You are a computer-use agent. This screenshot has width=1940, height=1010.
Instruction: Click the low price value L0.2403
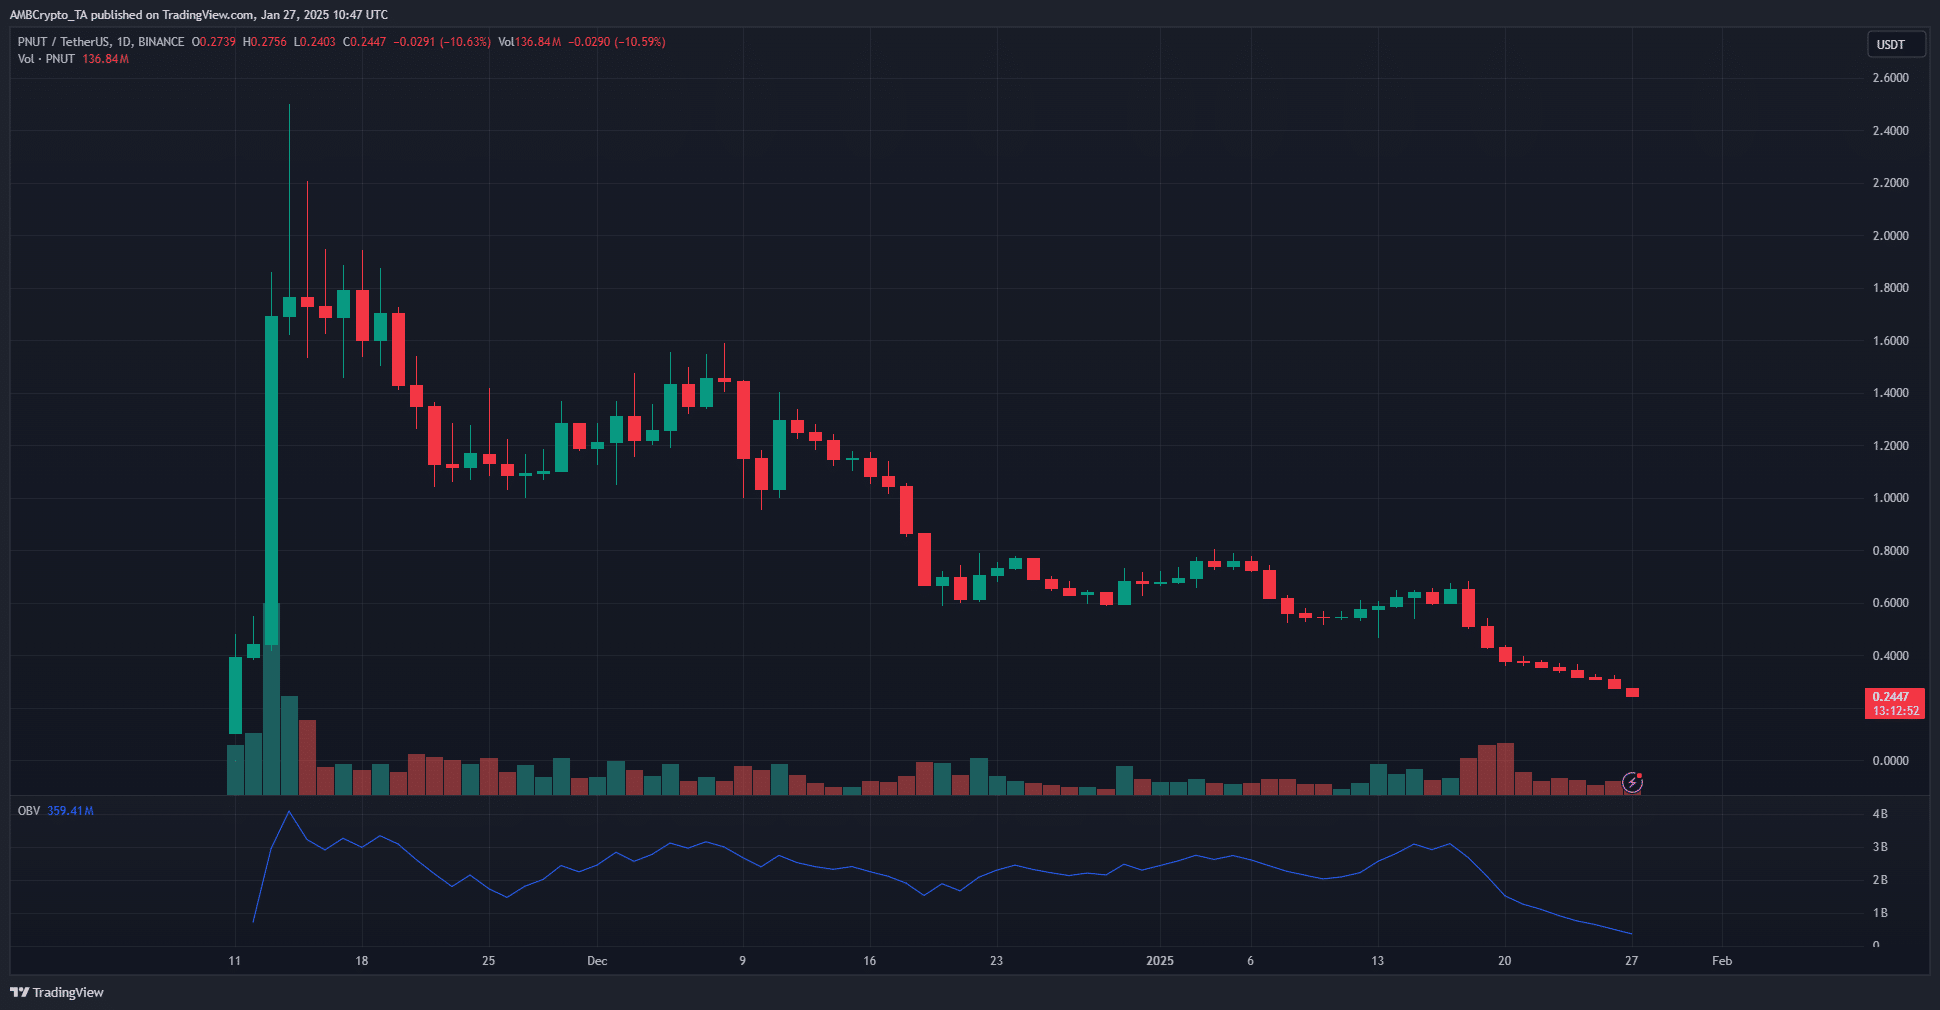[314, 42]
